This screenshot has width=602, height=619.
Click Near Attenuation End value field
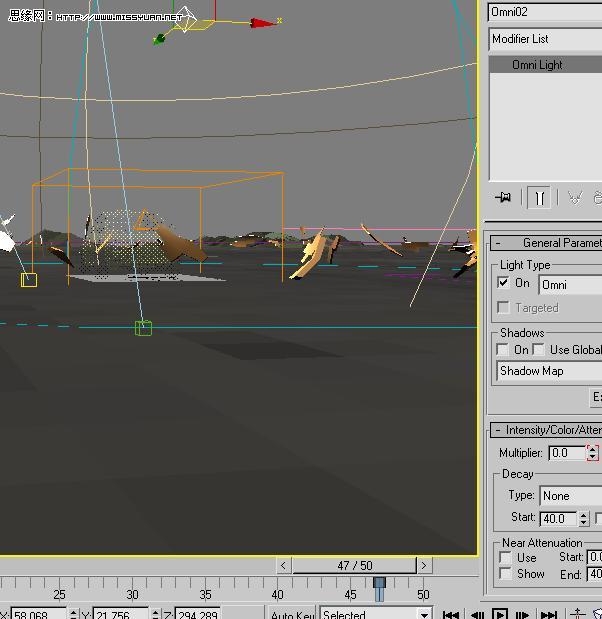594,574
